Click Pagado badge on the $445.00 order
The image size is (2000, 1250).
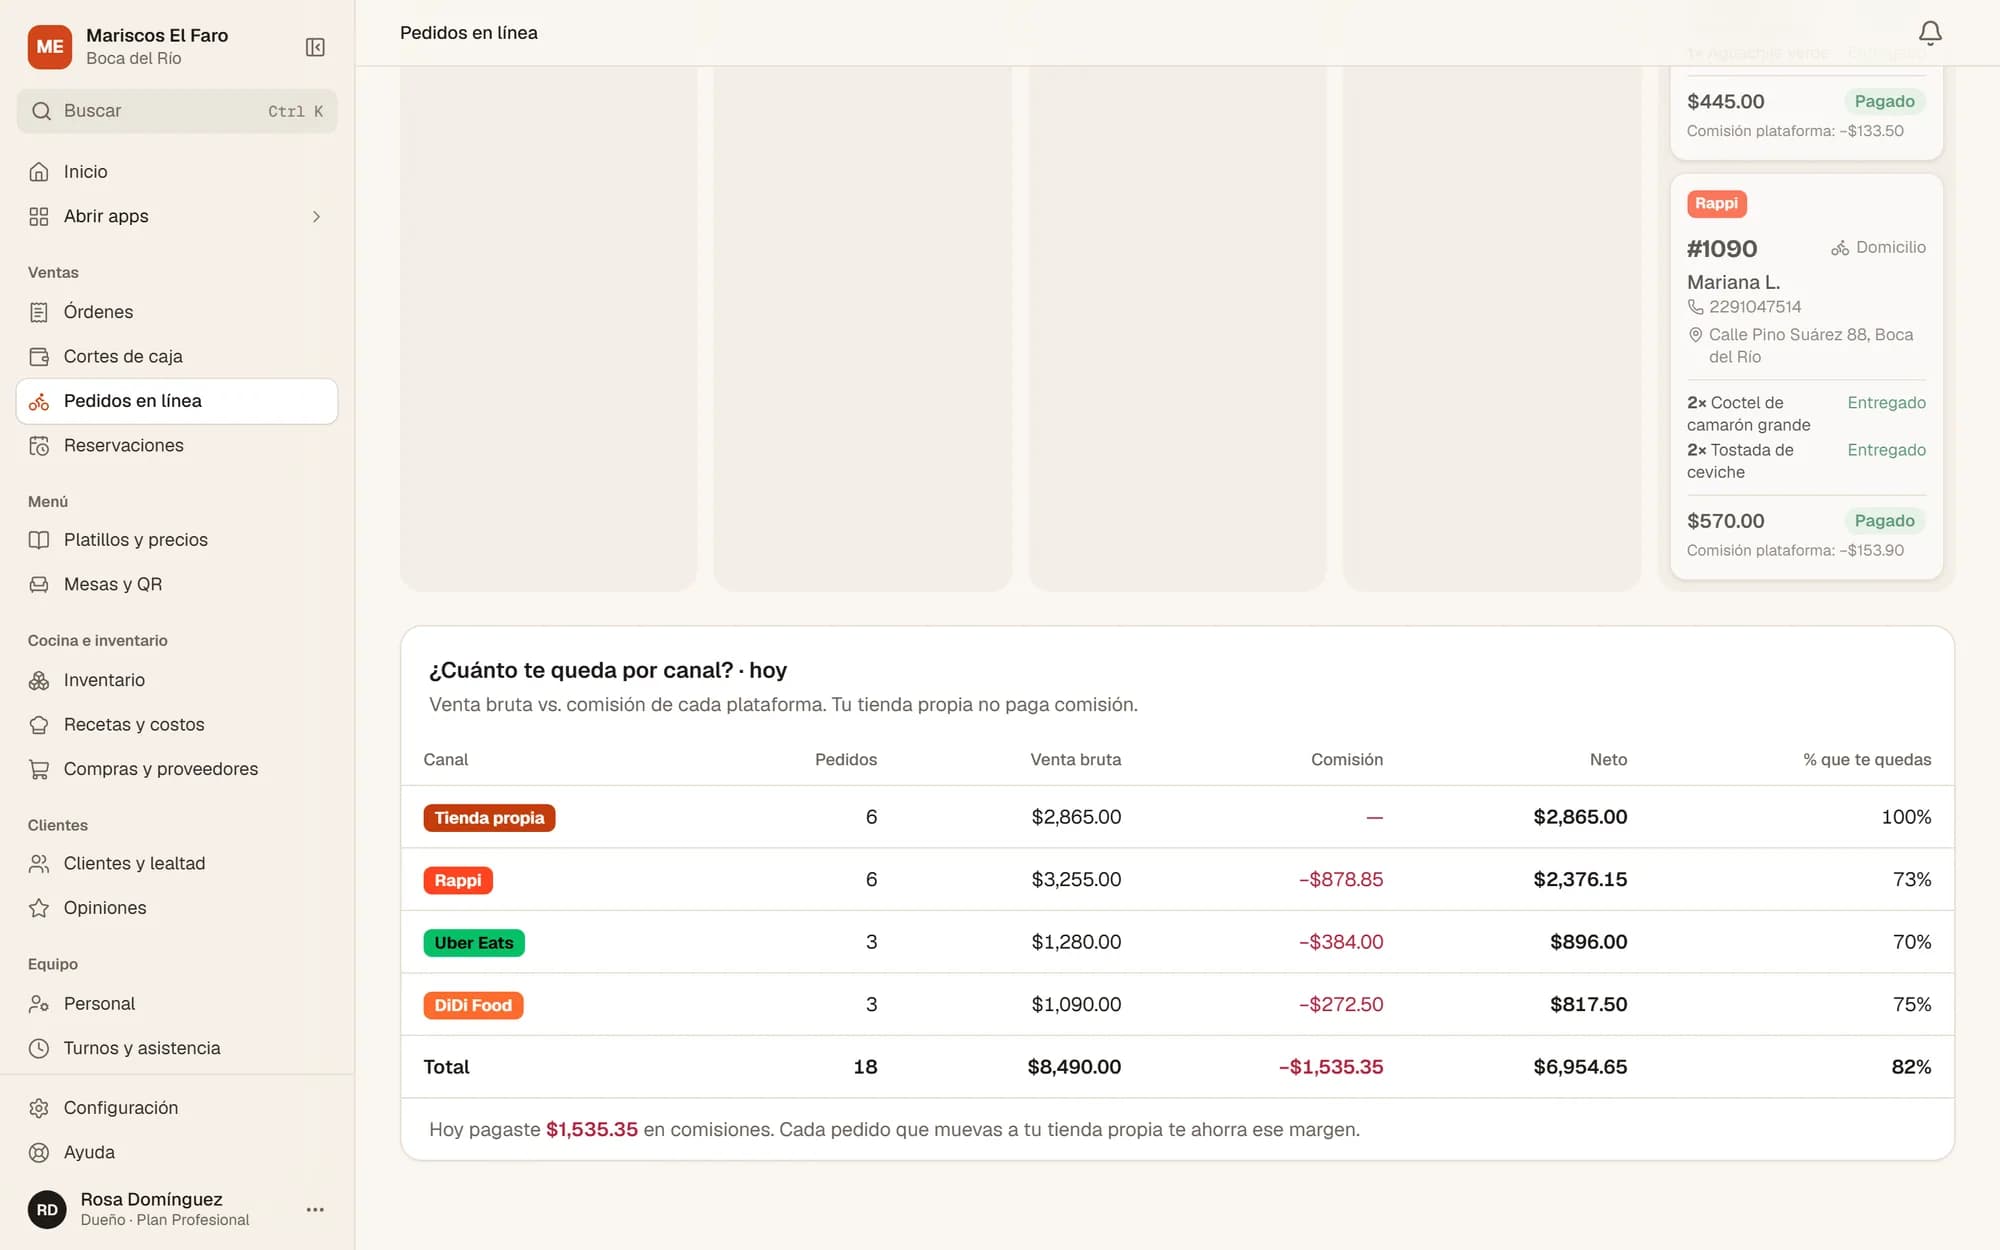point(1884,101)
